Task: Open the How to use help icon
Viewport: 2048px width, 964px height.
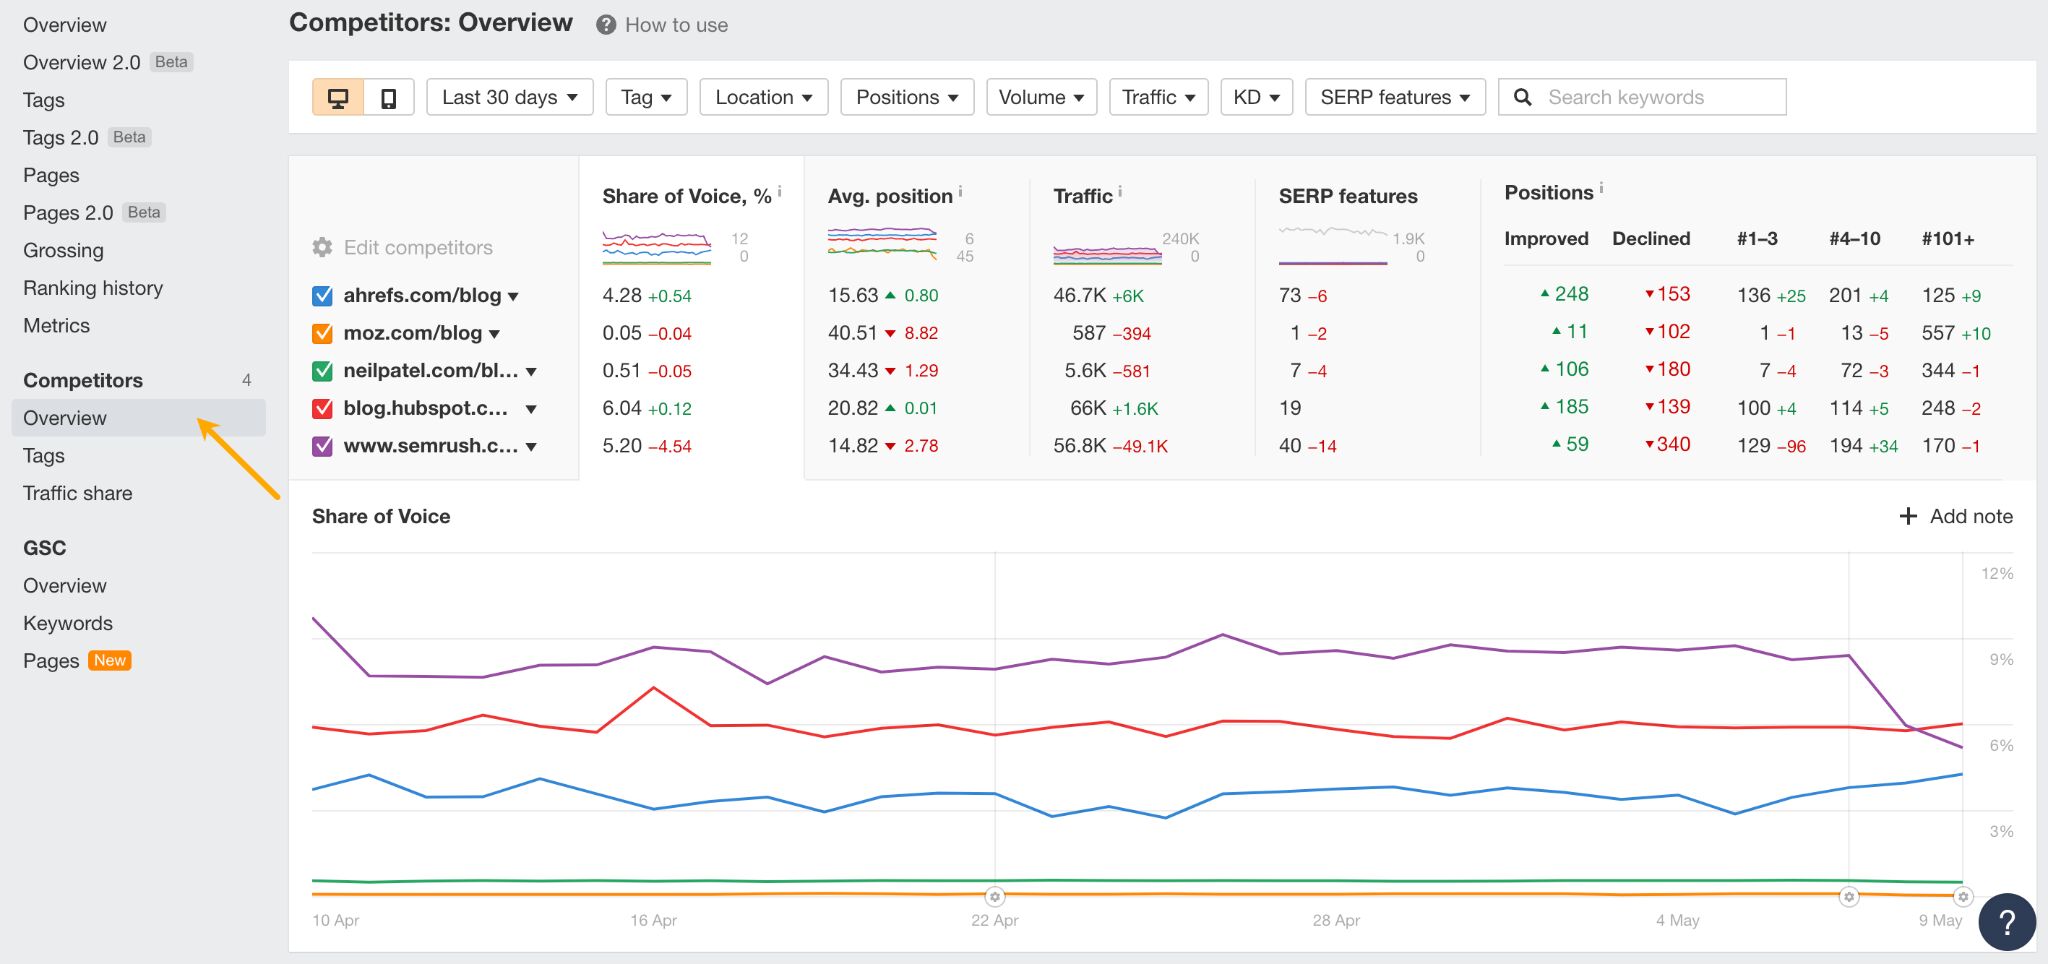Action: tap(606, 23)
